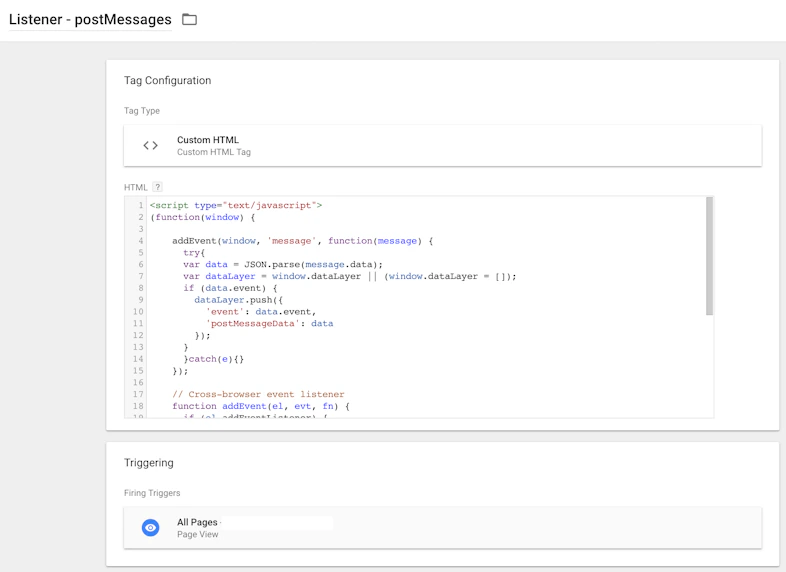This screenshot has width=786, height=572.
Task: Select the Custom HTML tag type card
Action: point(443,145)
